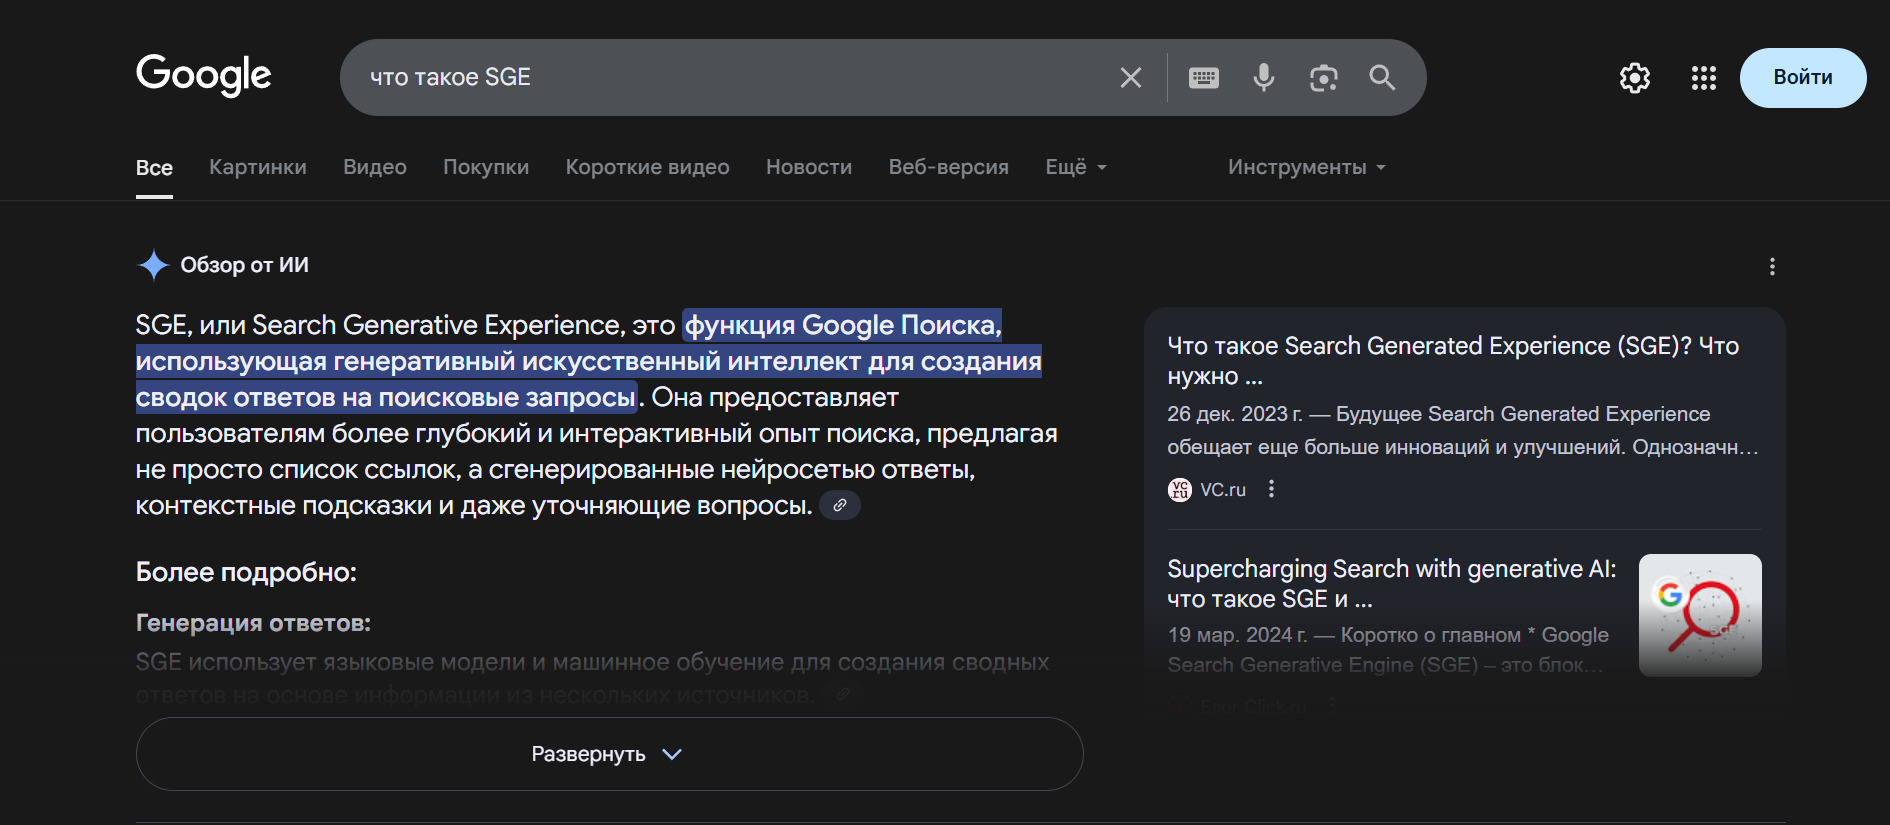The width and height of the screenshot is (1890, 825).
Task: Click the Google logo
Action: [x=204, y=75]
